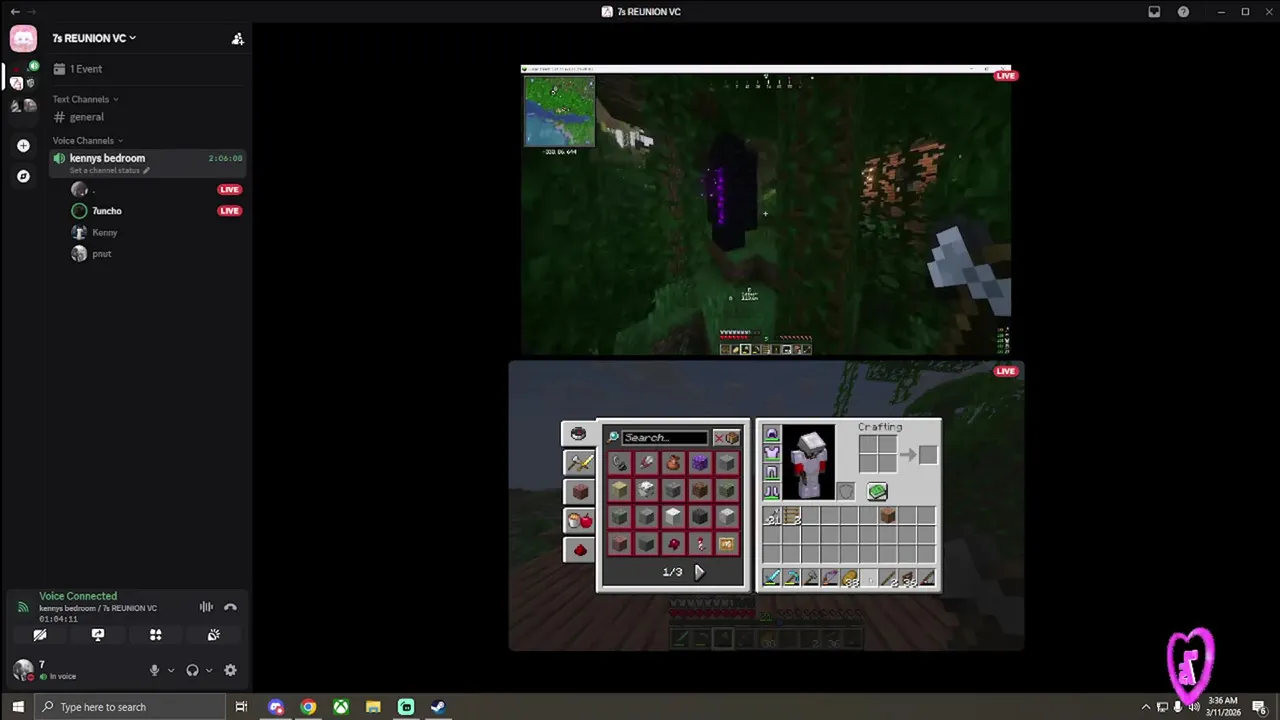
Task: Click the Search field in lower stream inventory
Action: [665, 438]
